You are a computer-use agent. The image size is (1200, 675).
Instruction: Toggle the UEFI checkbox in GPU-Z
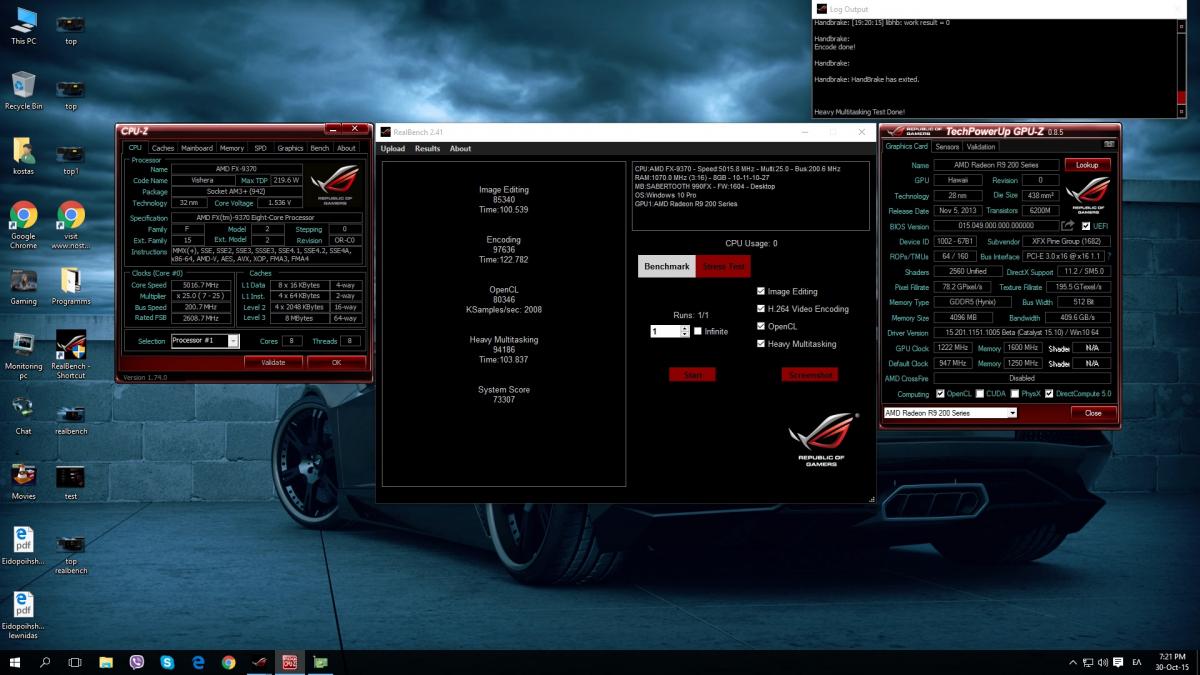tap(1086, 226)
